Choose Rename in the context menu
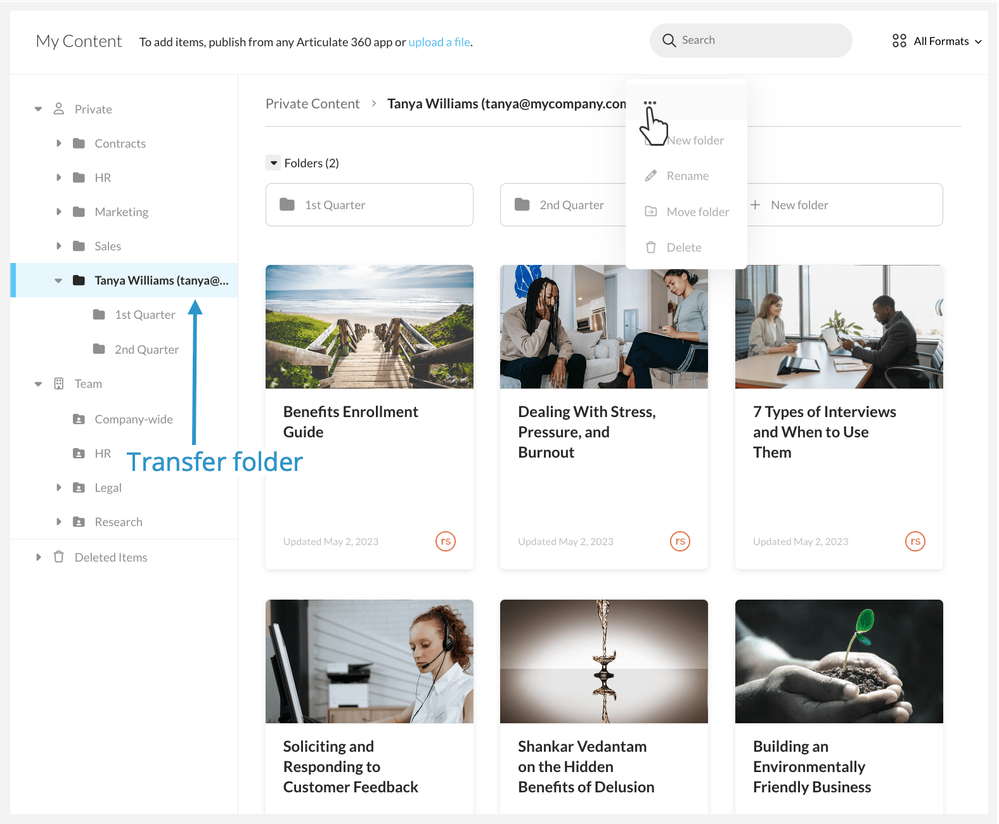 click(687, 176)
